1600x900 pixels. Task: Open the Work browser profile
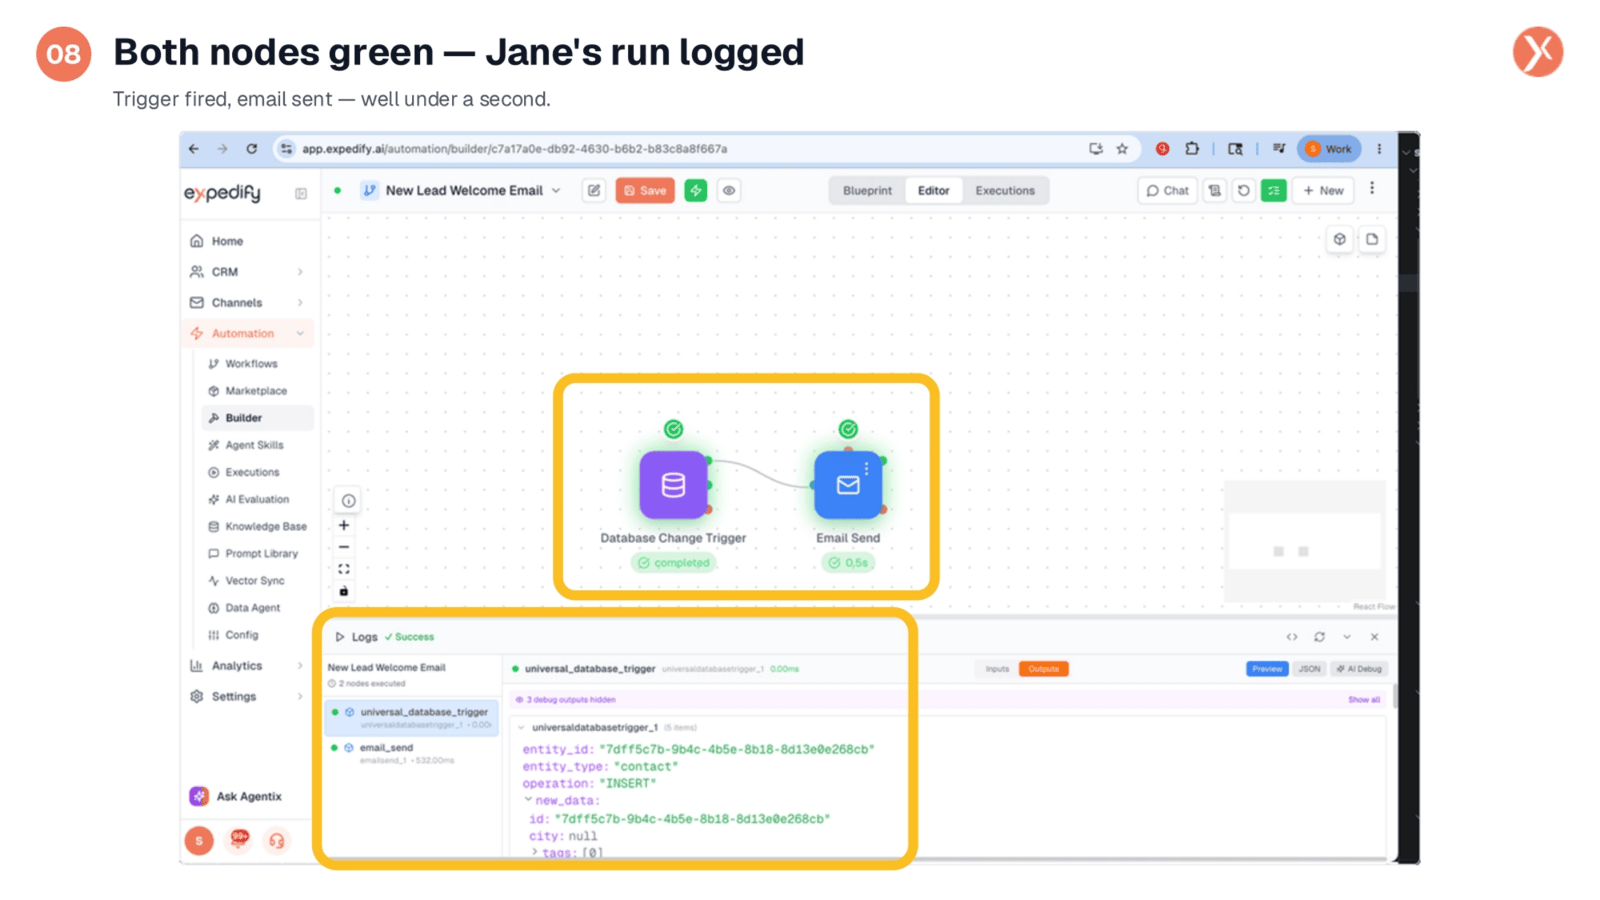point(1329,149)
